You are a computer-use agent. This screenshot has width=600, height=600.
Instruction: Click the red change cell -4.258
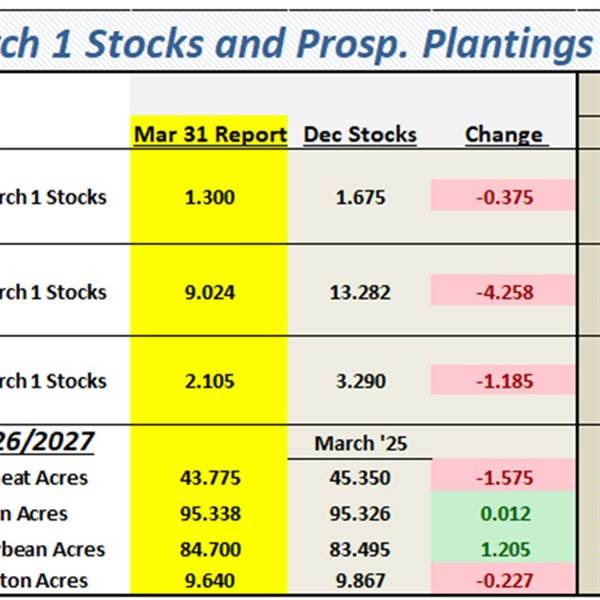click(504, 292)
